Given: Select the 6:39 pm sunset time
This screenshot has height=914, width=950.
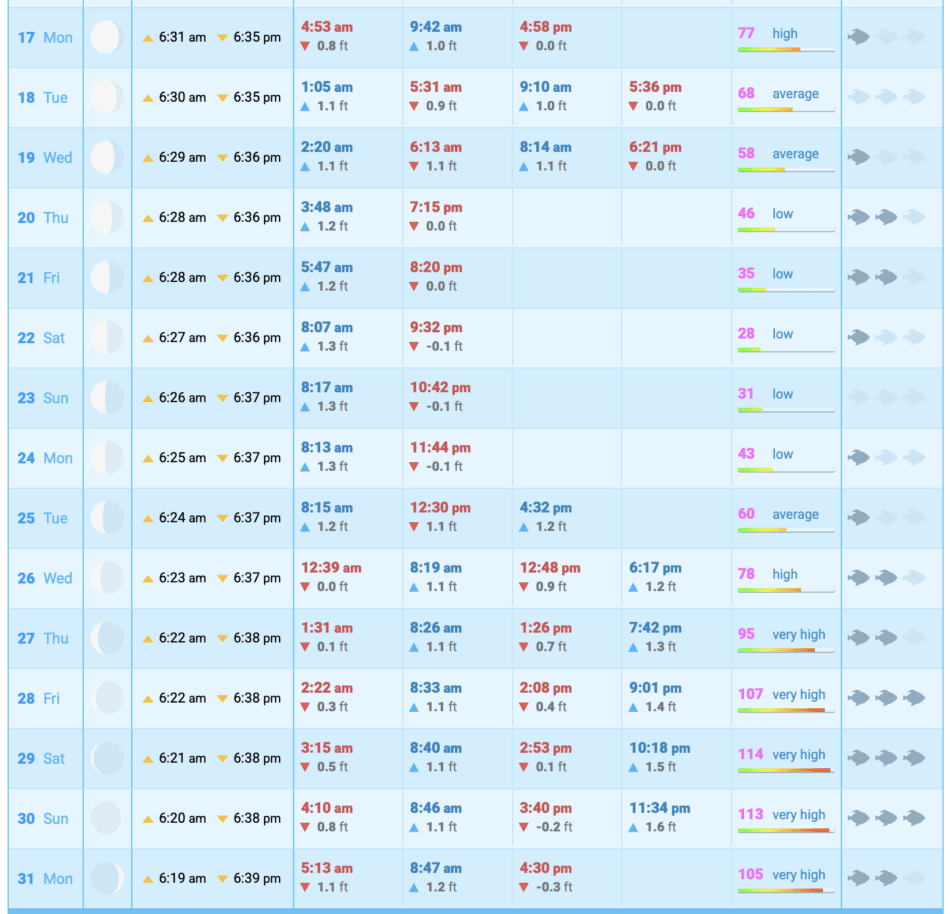Looking at the screenshot, I should 257,878.
